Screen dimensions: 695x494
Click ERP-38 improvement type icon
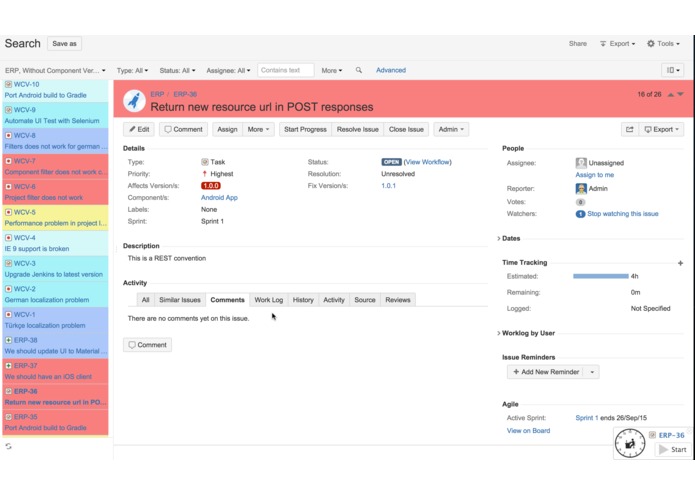click(x=8, y=340)
